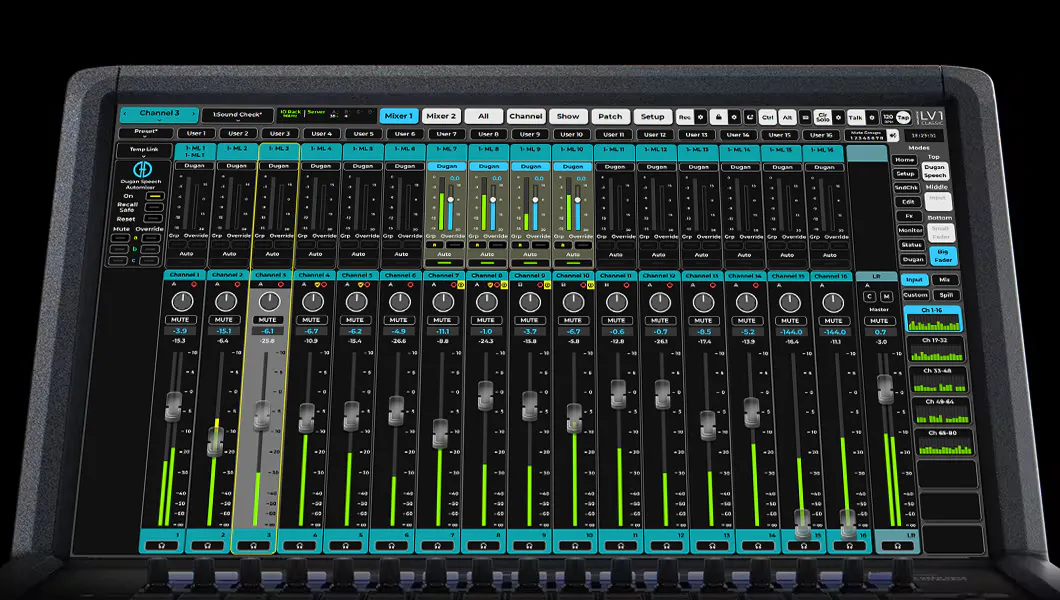Select the Ch 17-32 layer thumbnail
Screen dimensions: 1060x600
(936, 349)
